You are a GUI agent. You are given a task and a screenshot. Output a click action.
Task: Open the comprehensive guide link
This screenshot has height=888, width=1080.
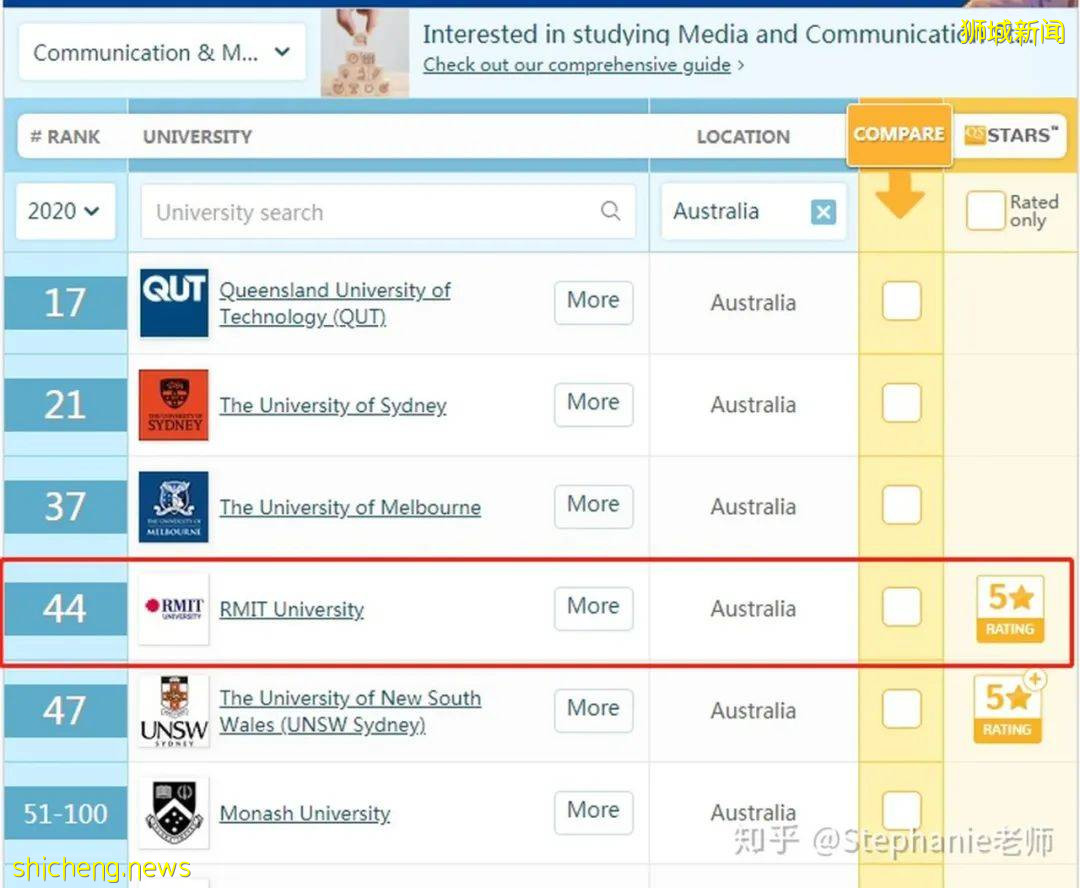pyautogui.click(x=576, y=65)
